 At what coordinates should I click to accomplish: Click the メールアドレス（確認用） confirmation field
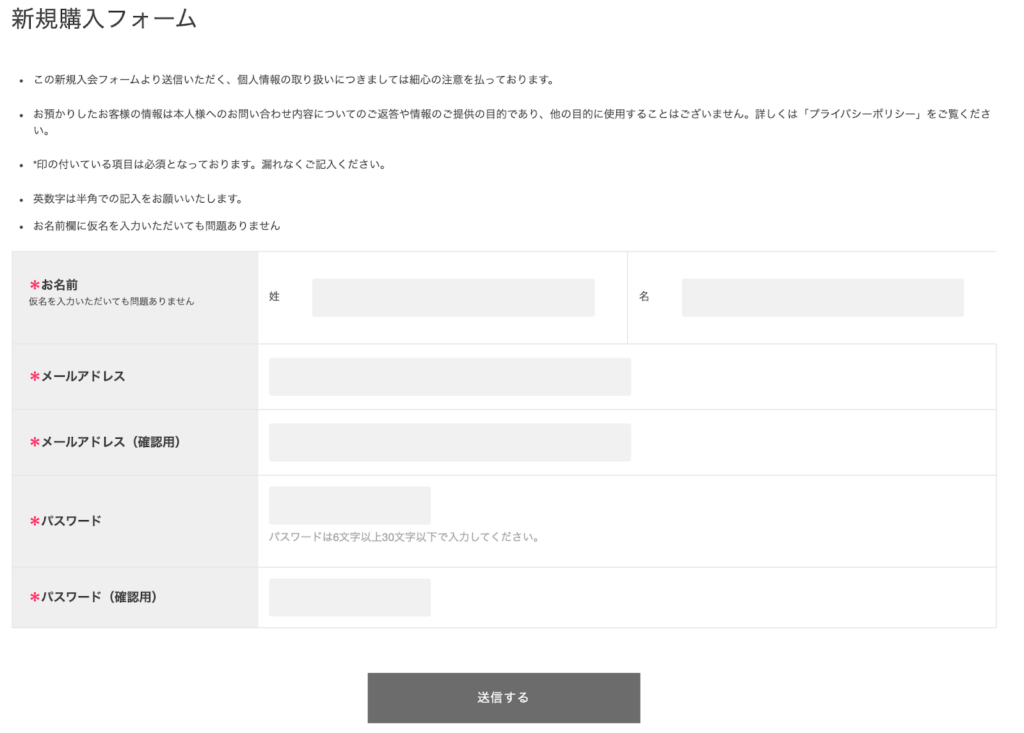click(449, 441)
